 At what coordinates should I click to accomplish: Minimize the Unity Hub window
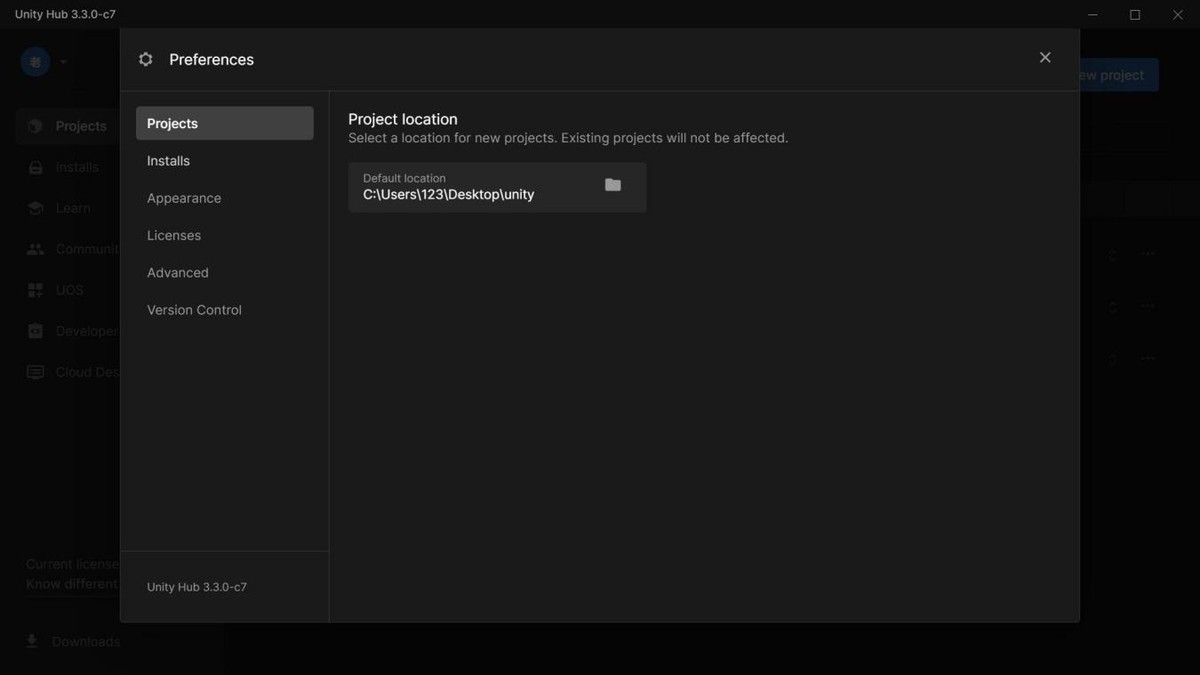point(1093,15)
